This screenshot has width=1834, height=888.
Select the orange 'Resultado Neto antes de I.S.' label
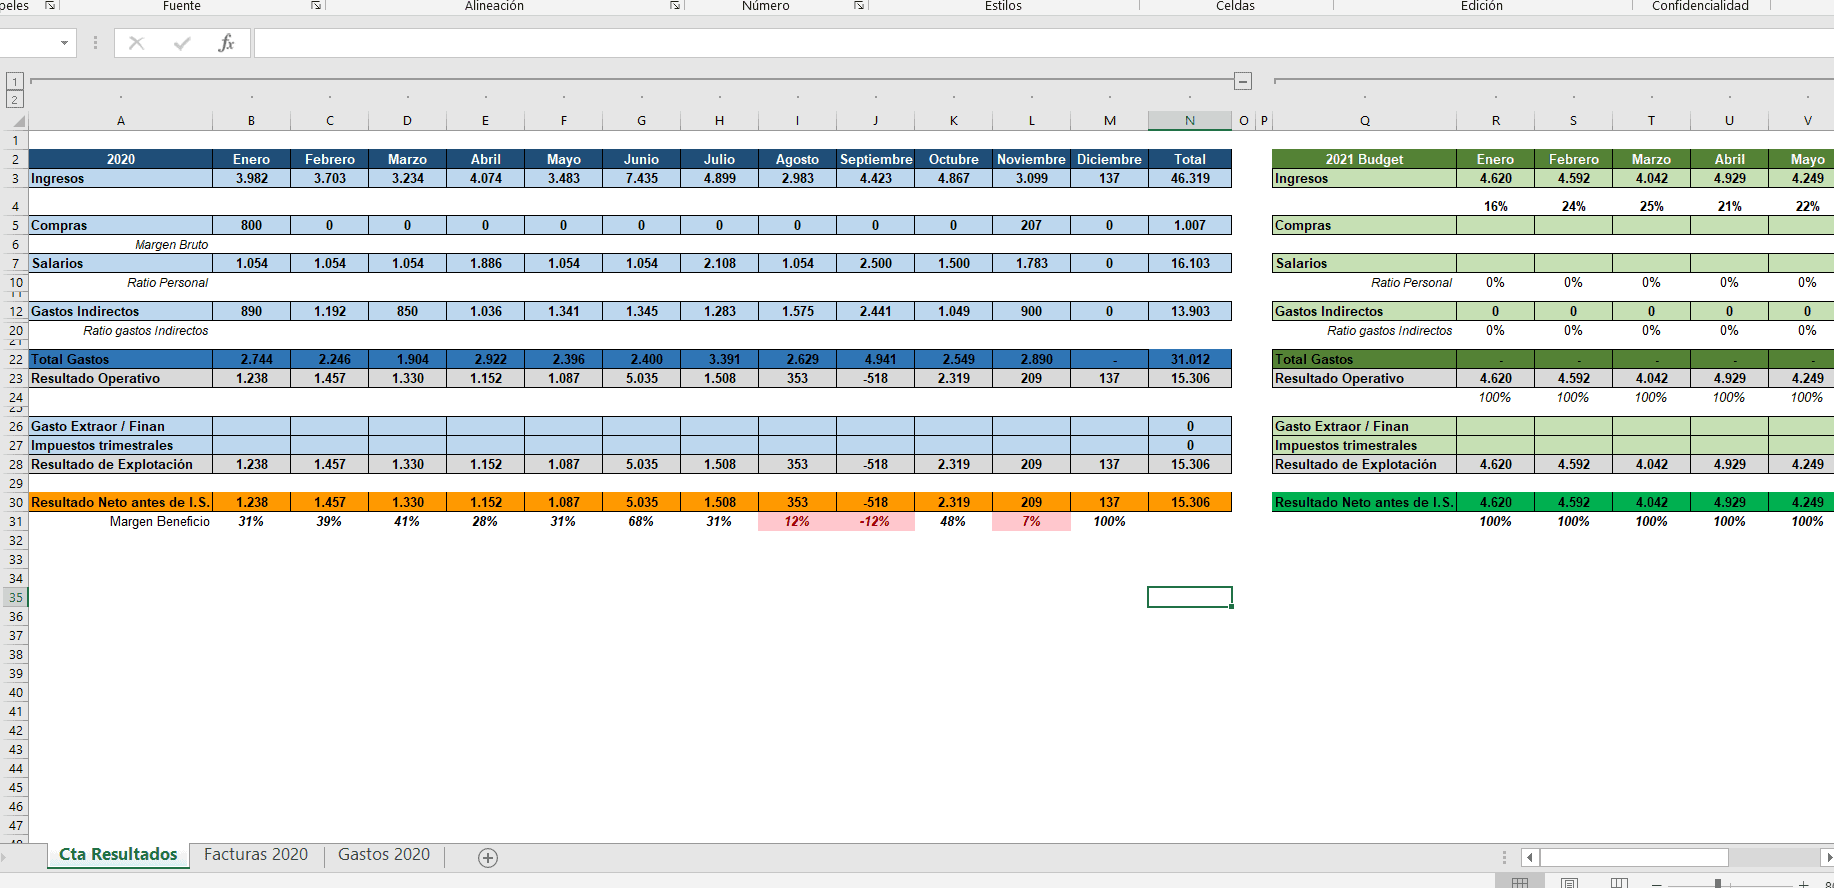tap(120, 502)
